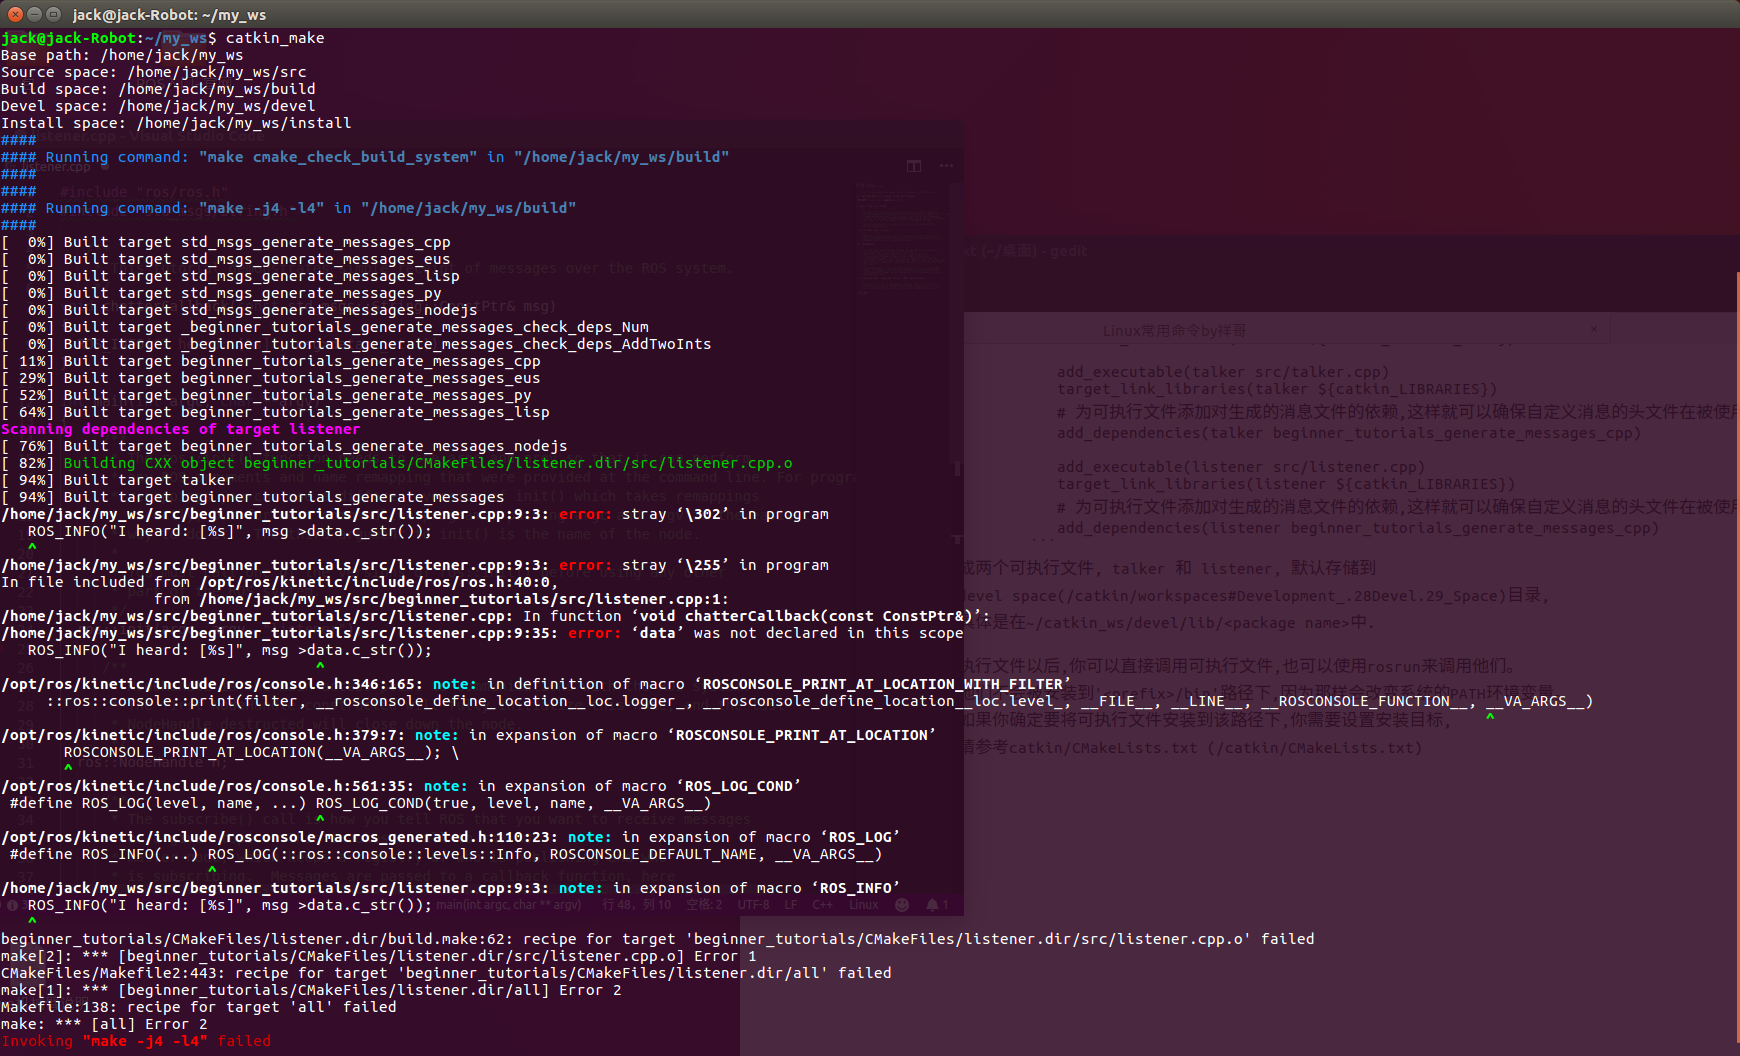This screenshot has height=1056, width=1740.
Task: Click the typed 'catkin_make' command
Action: 275,38
